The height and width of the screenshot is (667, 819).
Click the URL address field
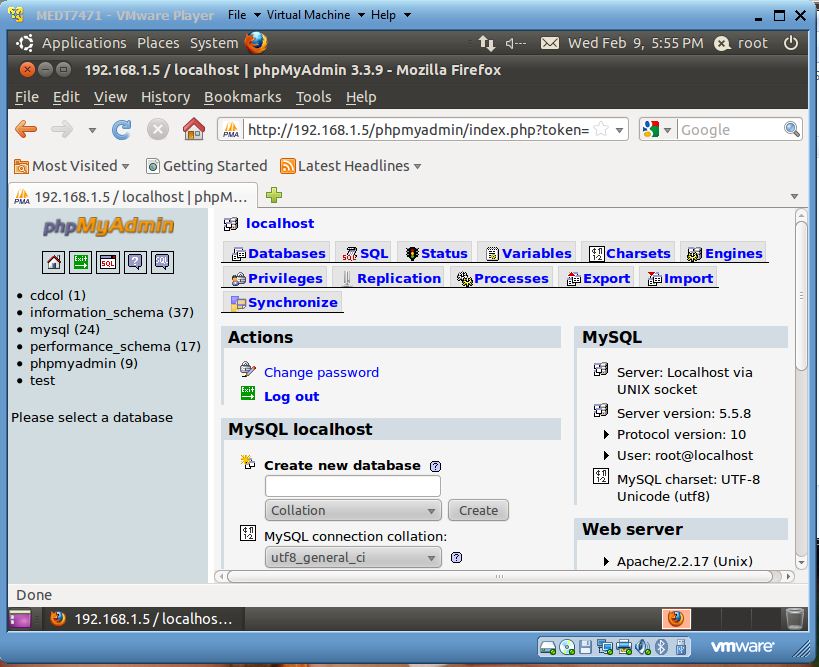coord(418,130)
